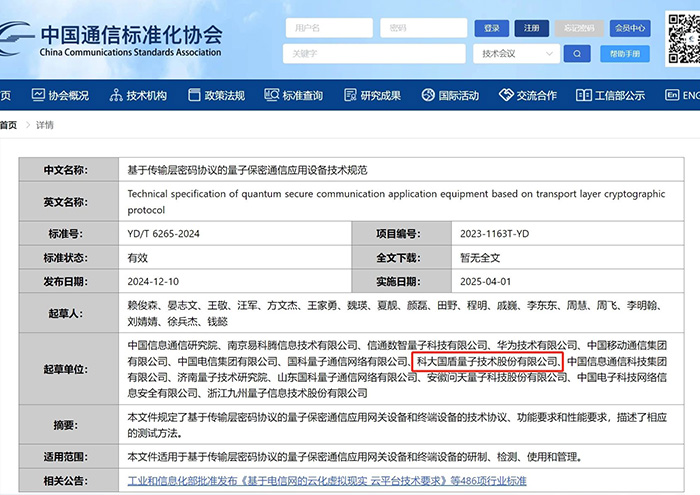Click the 工信部公示 book icon
700x495 pixels.
(x=583, y=95)
